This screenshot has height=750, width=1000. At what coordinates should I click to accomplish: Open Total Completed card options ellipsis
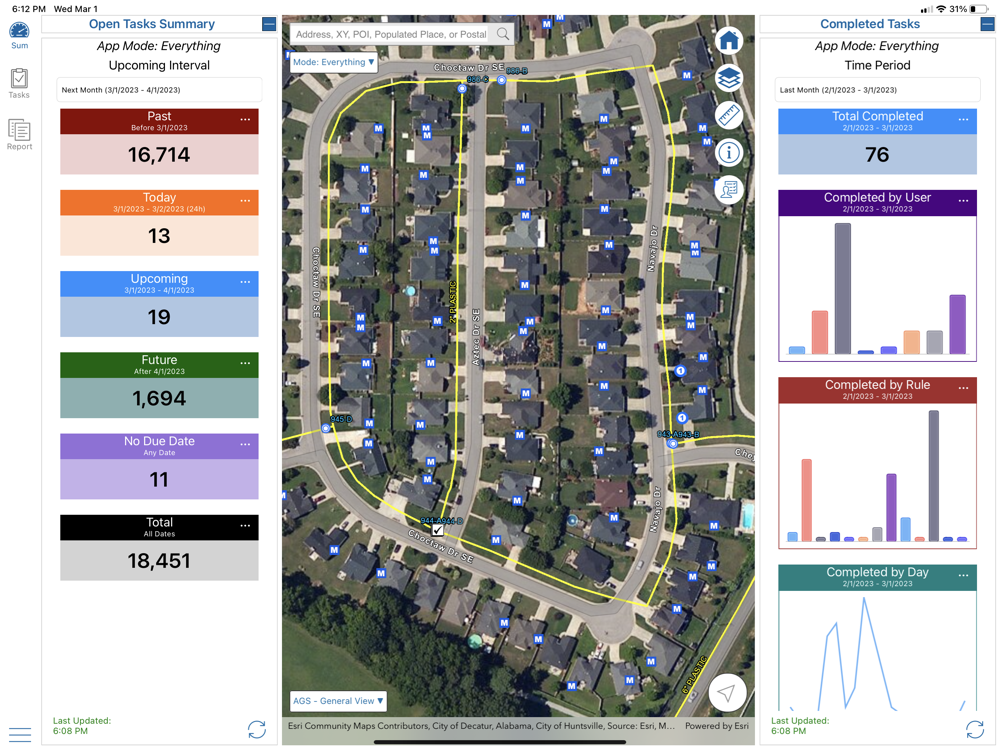click(963, 119)
